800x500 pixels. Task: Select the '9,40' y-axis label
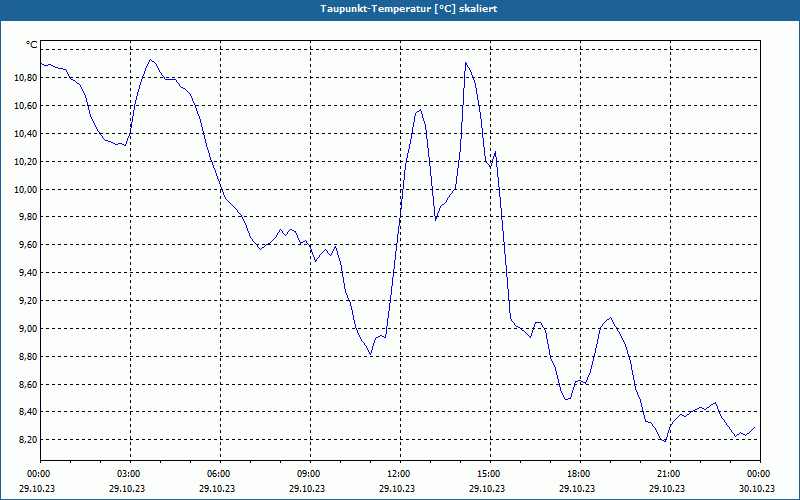(29, 273)
